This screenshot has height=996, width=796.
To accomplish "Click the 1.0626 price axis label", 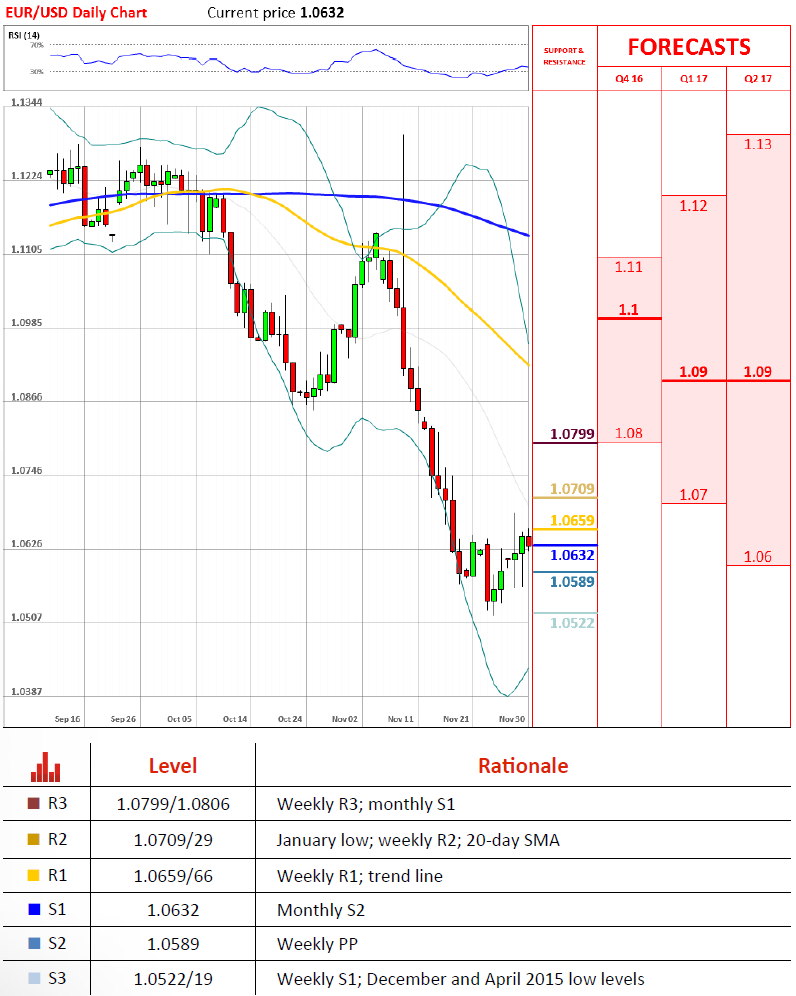I will tap(27, 544).
